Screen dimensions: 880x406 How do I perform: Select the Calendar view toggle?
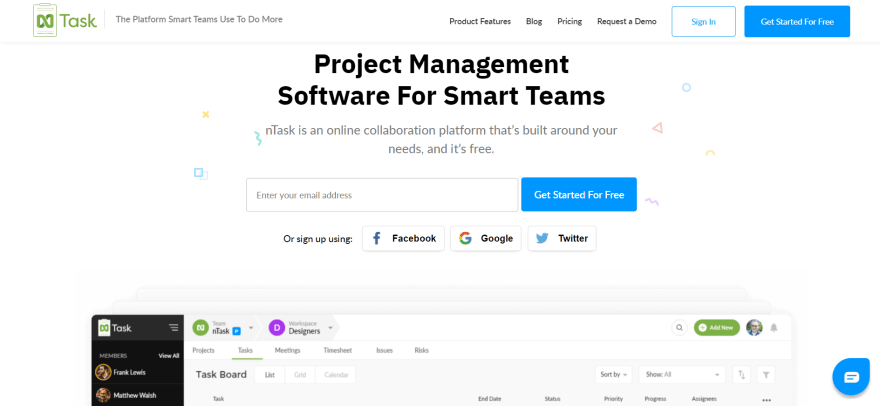[x=336, y=375]
